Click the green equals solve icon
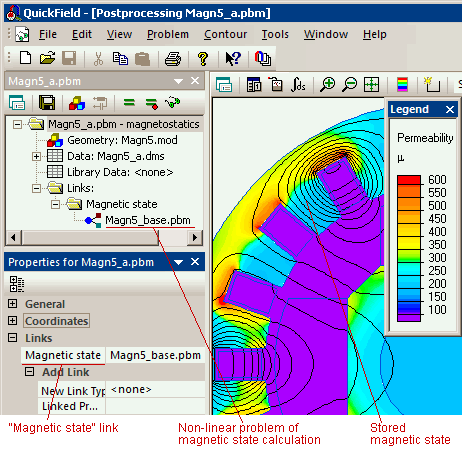The image size is (462, 450). point(129,103)
